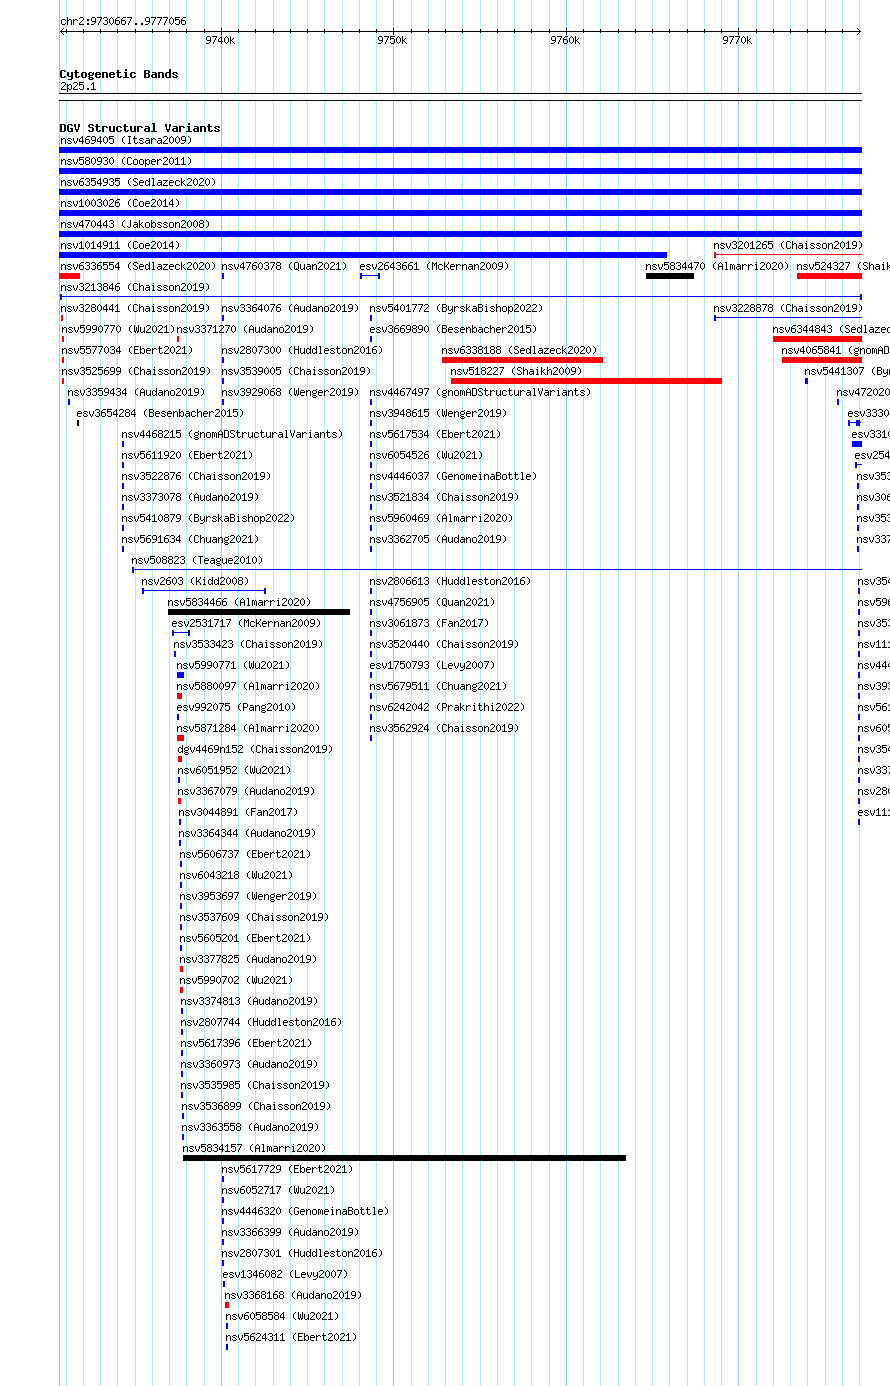
Task: Click the nsv4756905 (Quan2021) label
Action: click(433, 602)
